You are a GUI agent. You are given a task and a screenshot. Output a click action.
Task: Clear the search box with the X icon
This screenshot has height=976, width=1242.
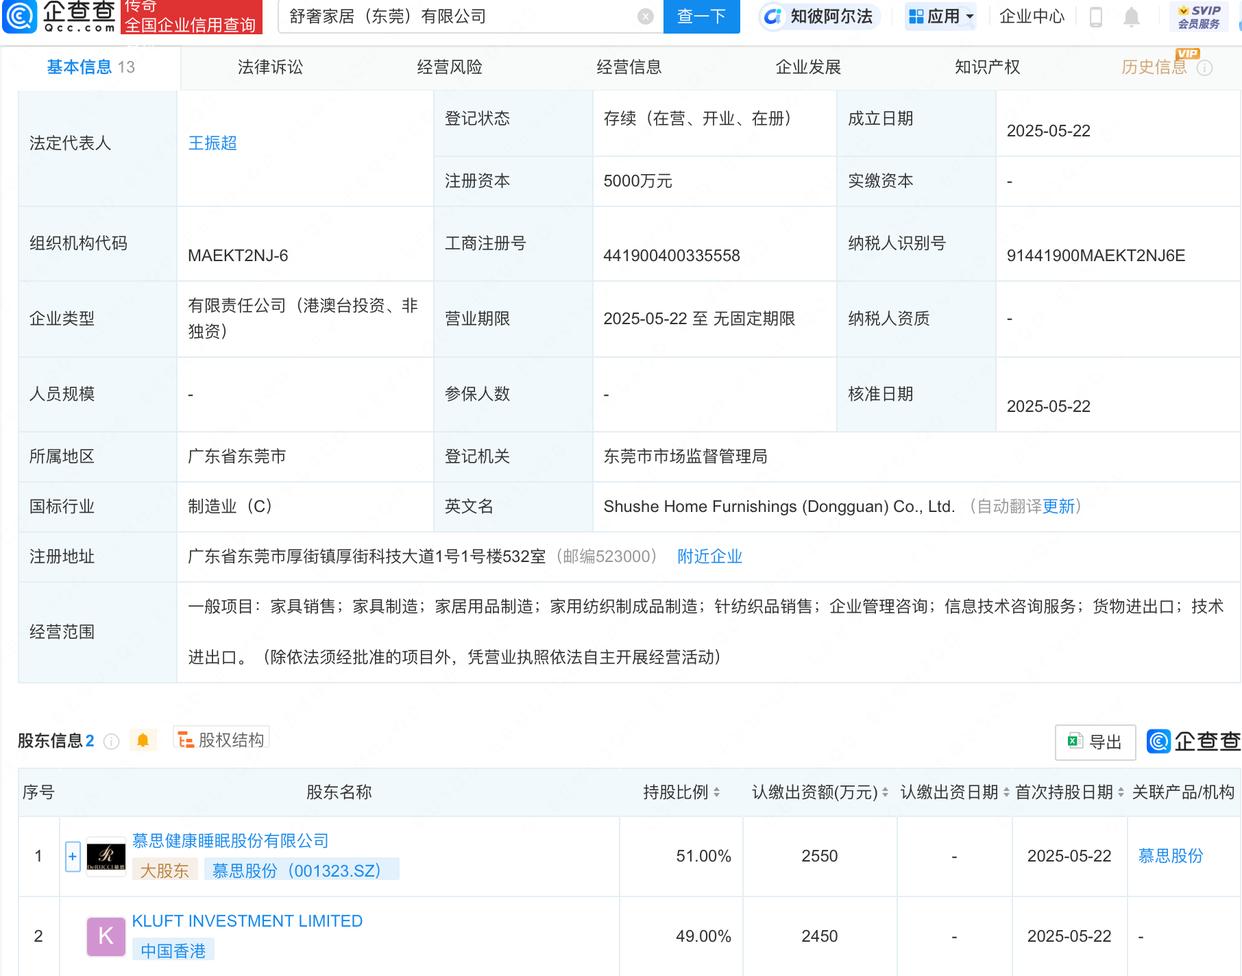(x=645, y=16)
